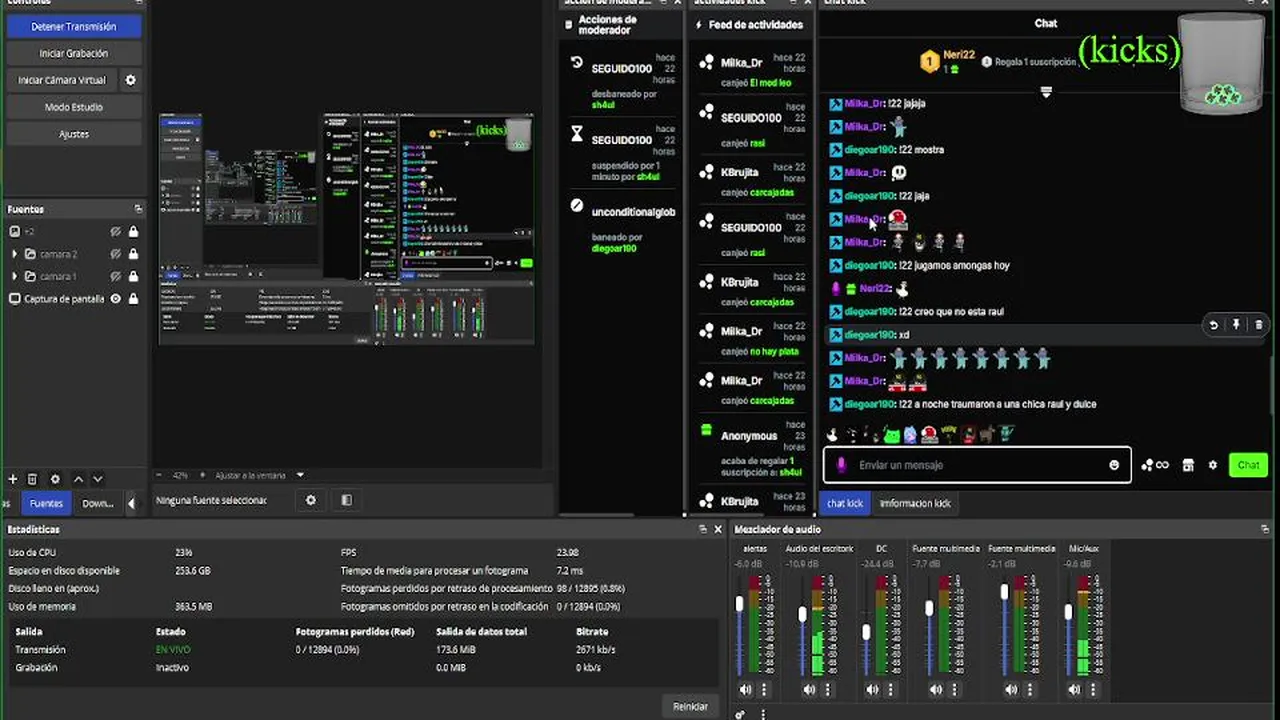
Task: Mute the Audio del escritorio channel
Action: (809, 689)
